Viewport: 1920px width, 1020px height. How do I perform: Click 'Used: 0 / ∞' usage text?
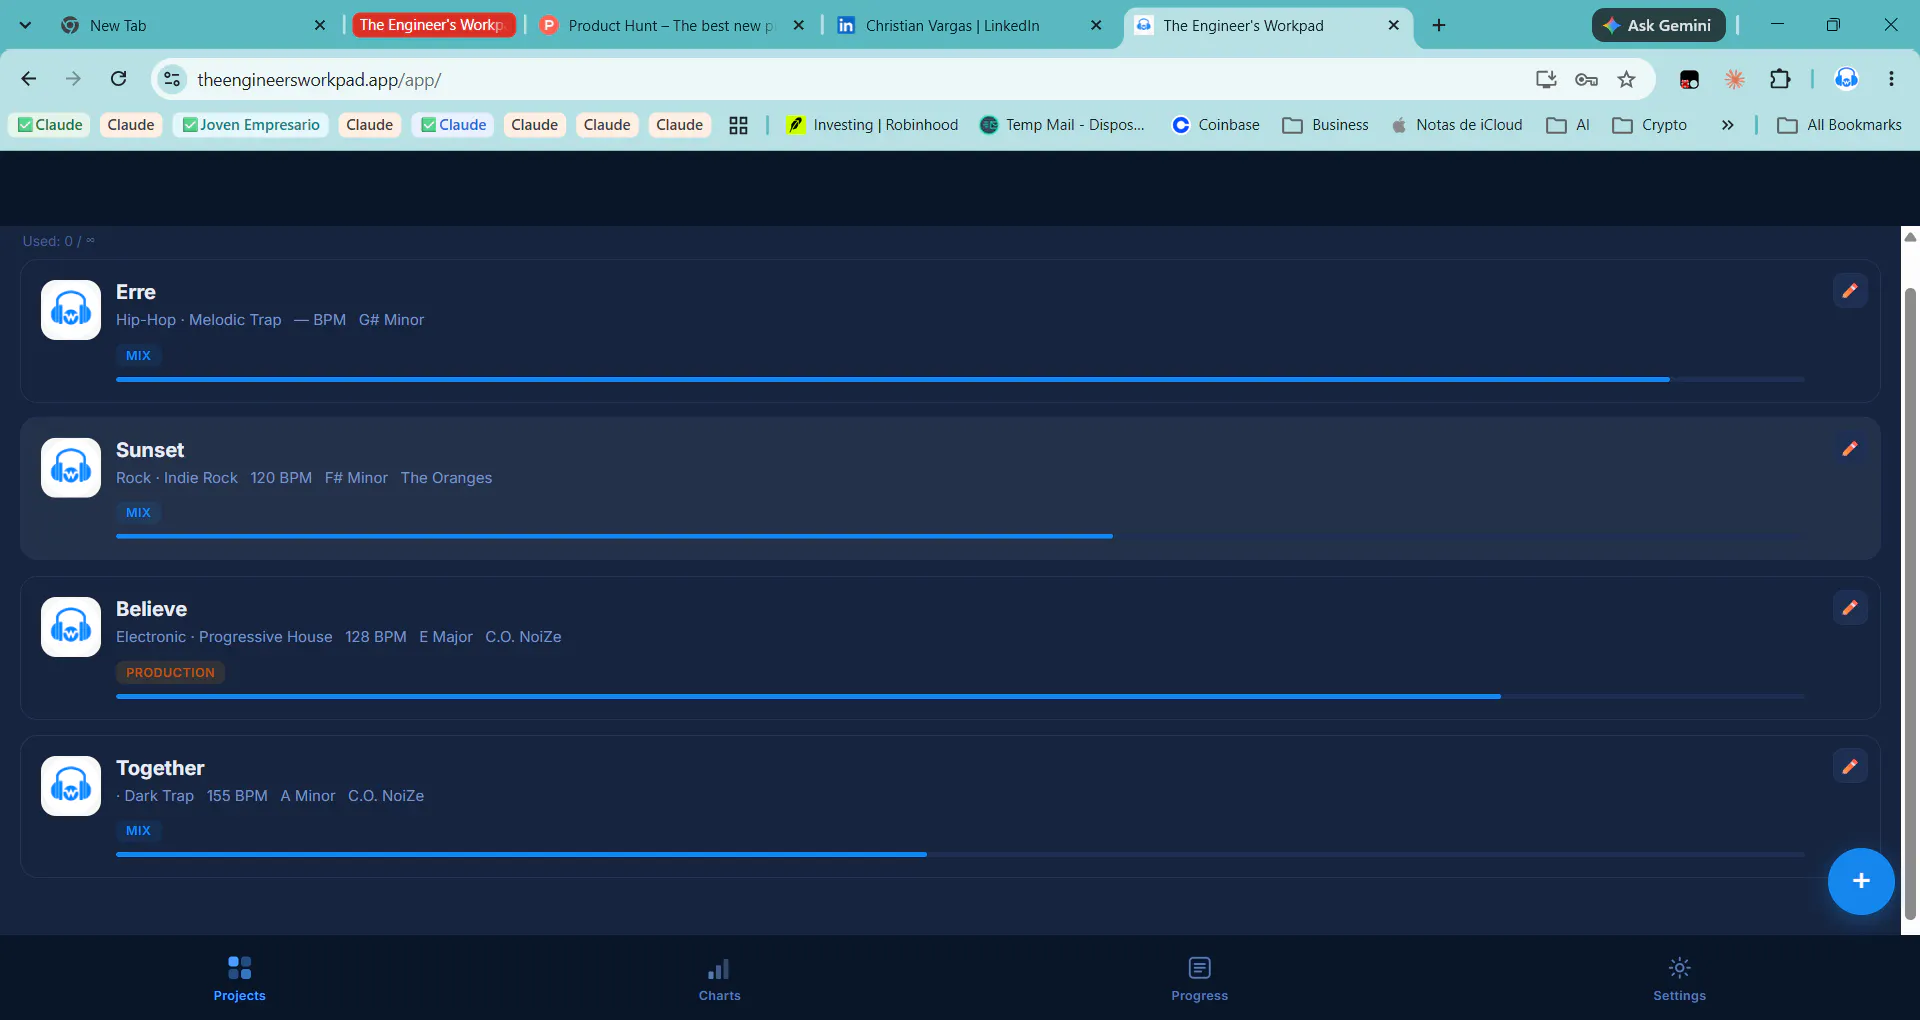click(59, 241)
